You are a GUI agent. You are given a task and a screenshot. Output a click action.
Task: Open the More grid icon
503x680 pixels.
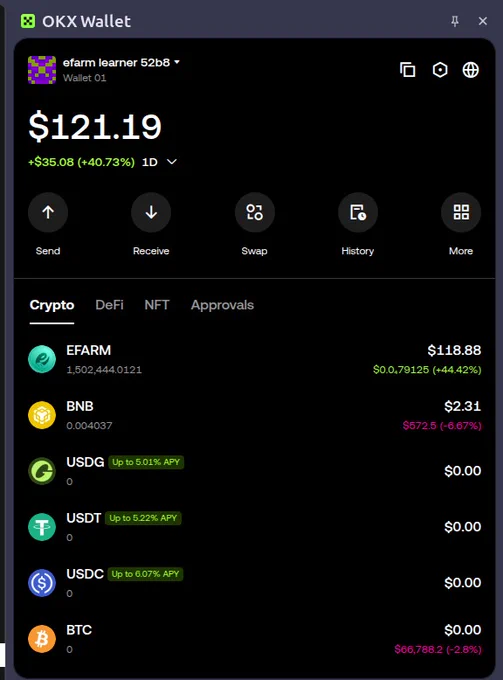point(461,212)
